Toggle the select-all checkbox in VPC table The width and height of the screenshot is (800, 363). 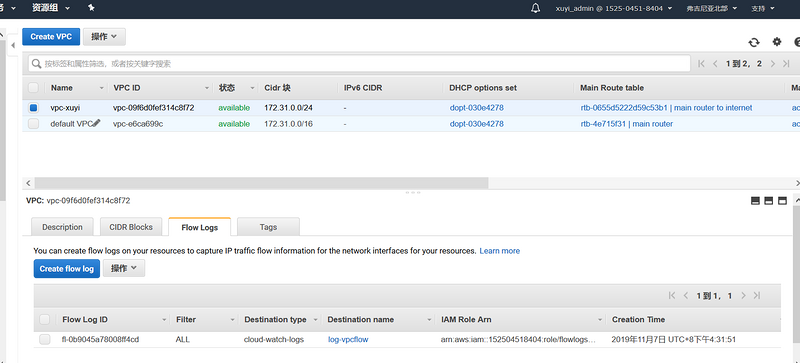coord(33,88)
